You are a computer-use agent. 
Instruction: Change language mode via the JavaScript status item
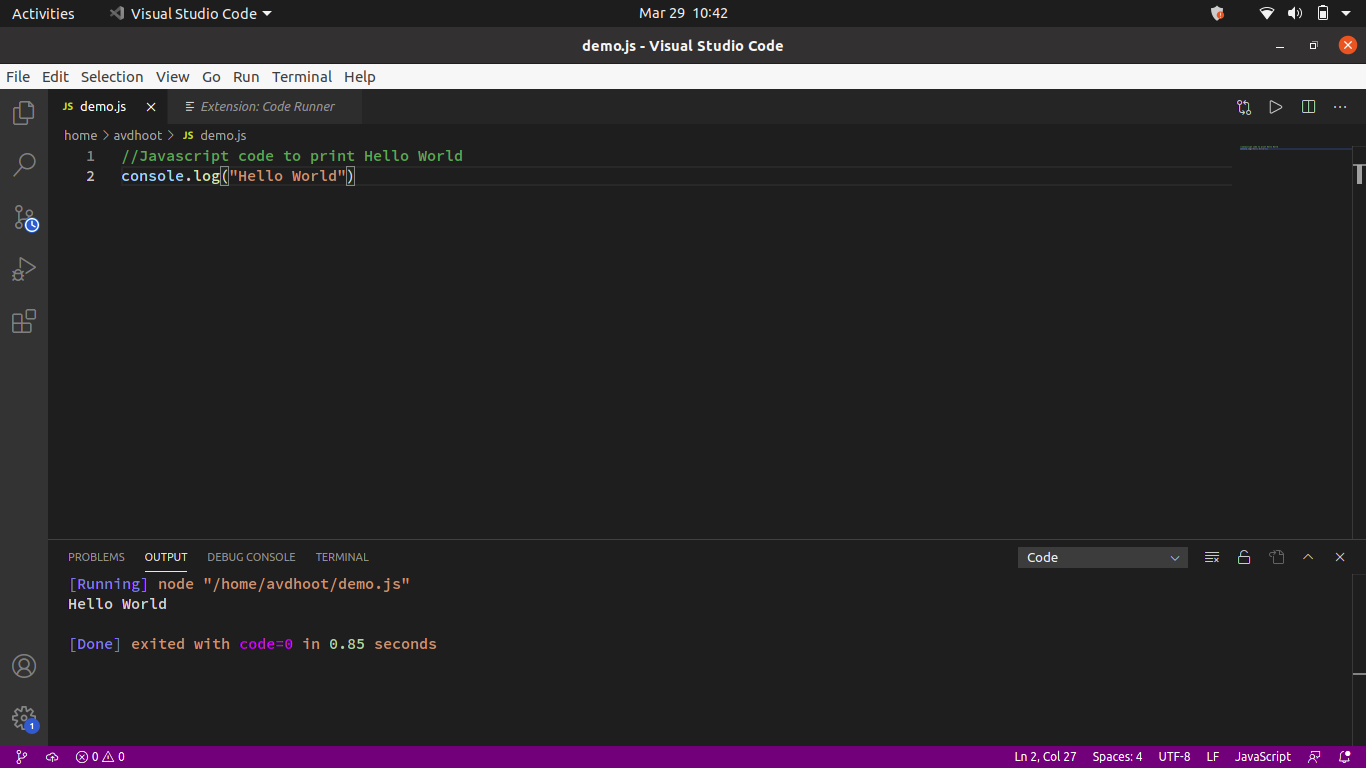pos(1262,756)
